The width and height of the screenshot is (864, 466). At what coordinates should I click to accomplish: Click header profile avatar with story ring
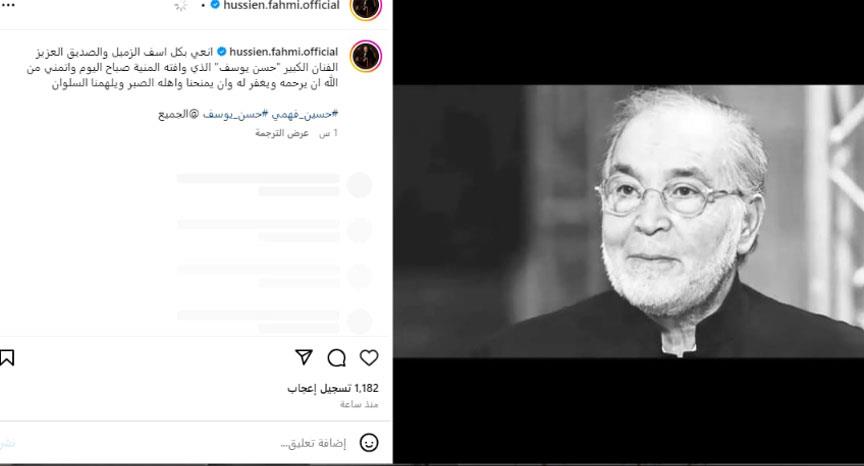tap(365, 8)
